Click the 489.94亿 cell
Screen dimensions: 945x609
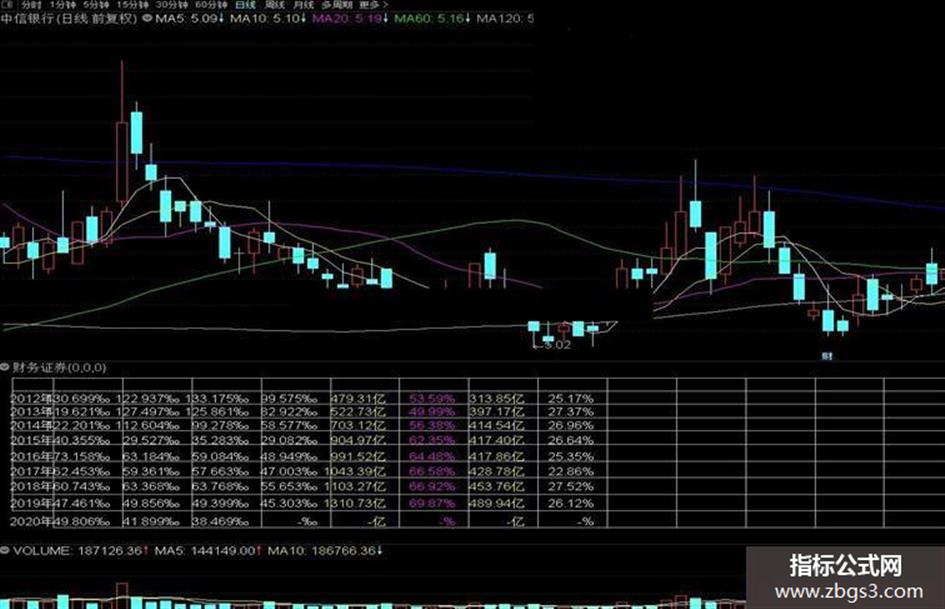pos(497,503)
